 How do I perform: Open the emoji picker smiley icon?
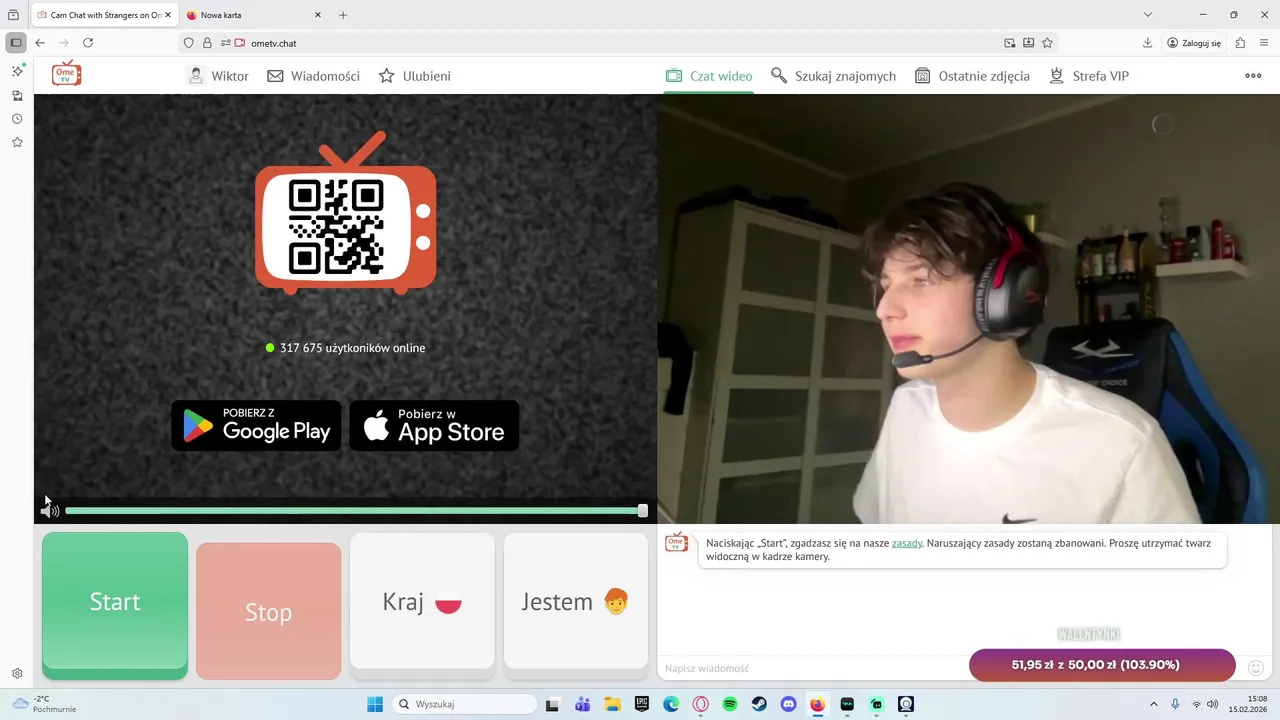(1257, 667)
